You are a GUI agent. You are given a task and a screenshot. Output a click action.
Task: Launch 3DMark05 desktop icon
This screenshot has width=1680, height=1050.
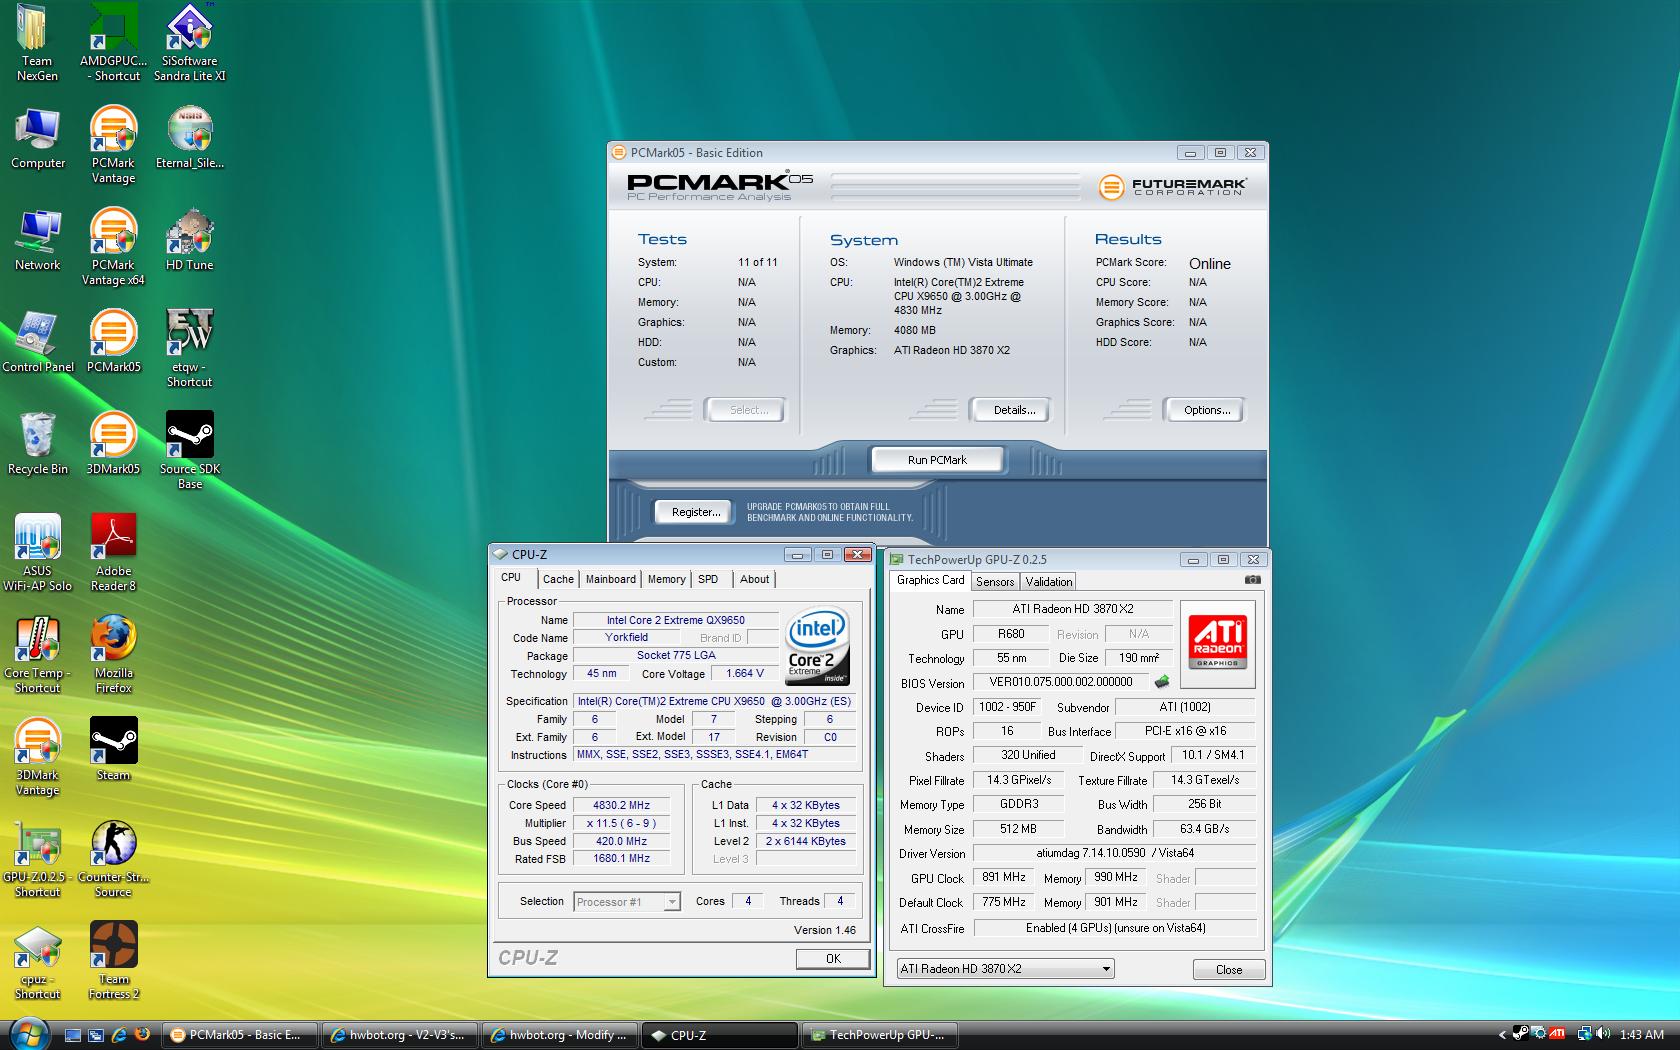click(x=113, y=445)
